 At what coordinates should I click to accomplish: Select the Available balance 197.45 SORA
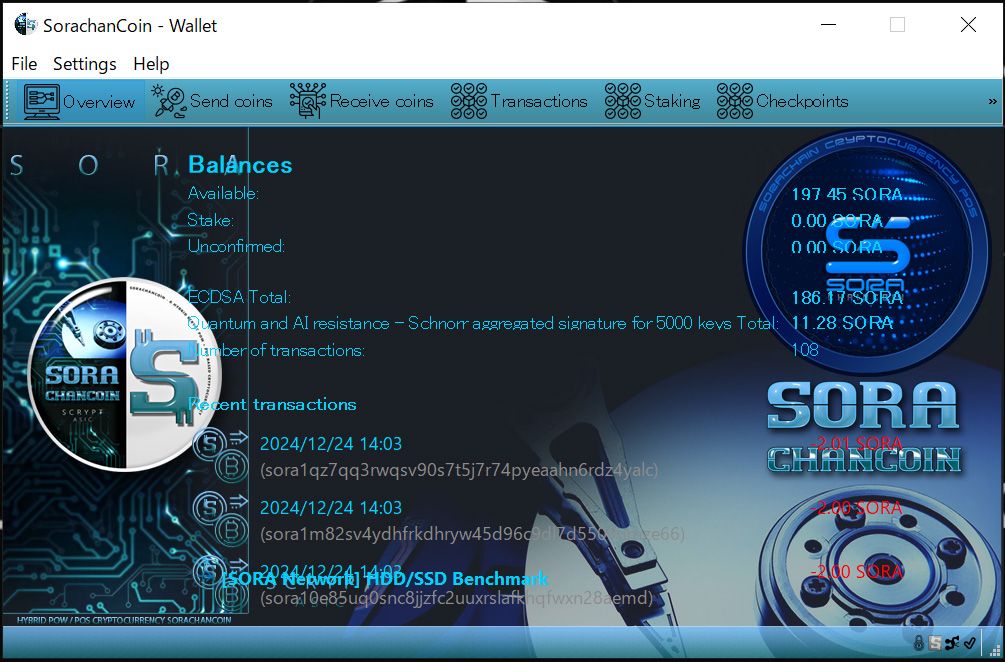847,194
